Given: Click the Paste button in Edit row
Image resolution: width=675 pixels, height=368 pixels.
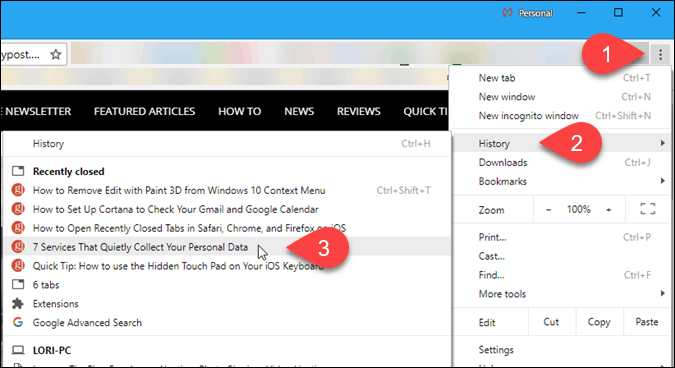Looking at the screenshot, I should point(647,322).
